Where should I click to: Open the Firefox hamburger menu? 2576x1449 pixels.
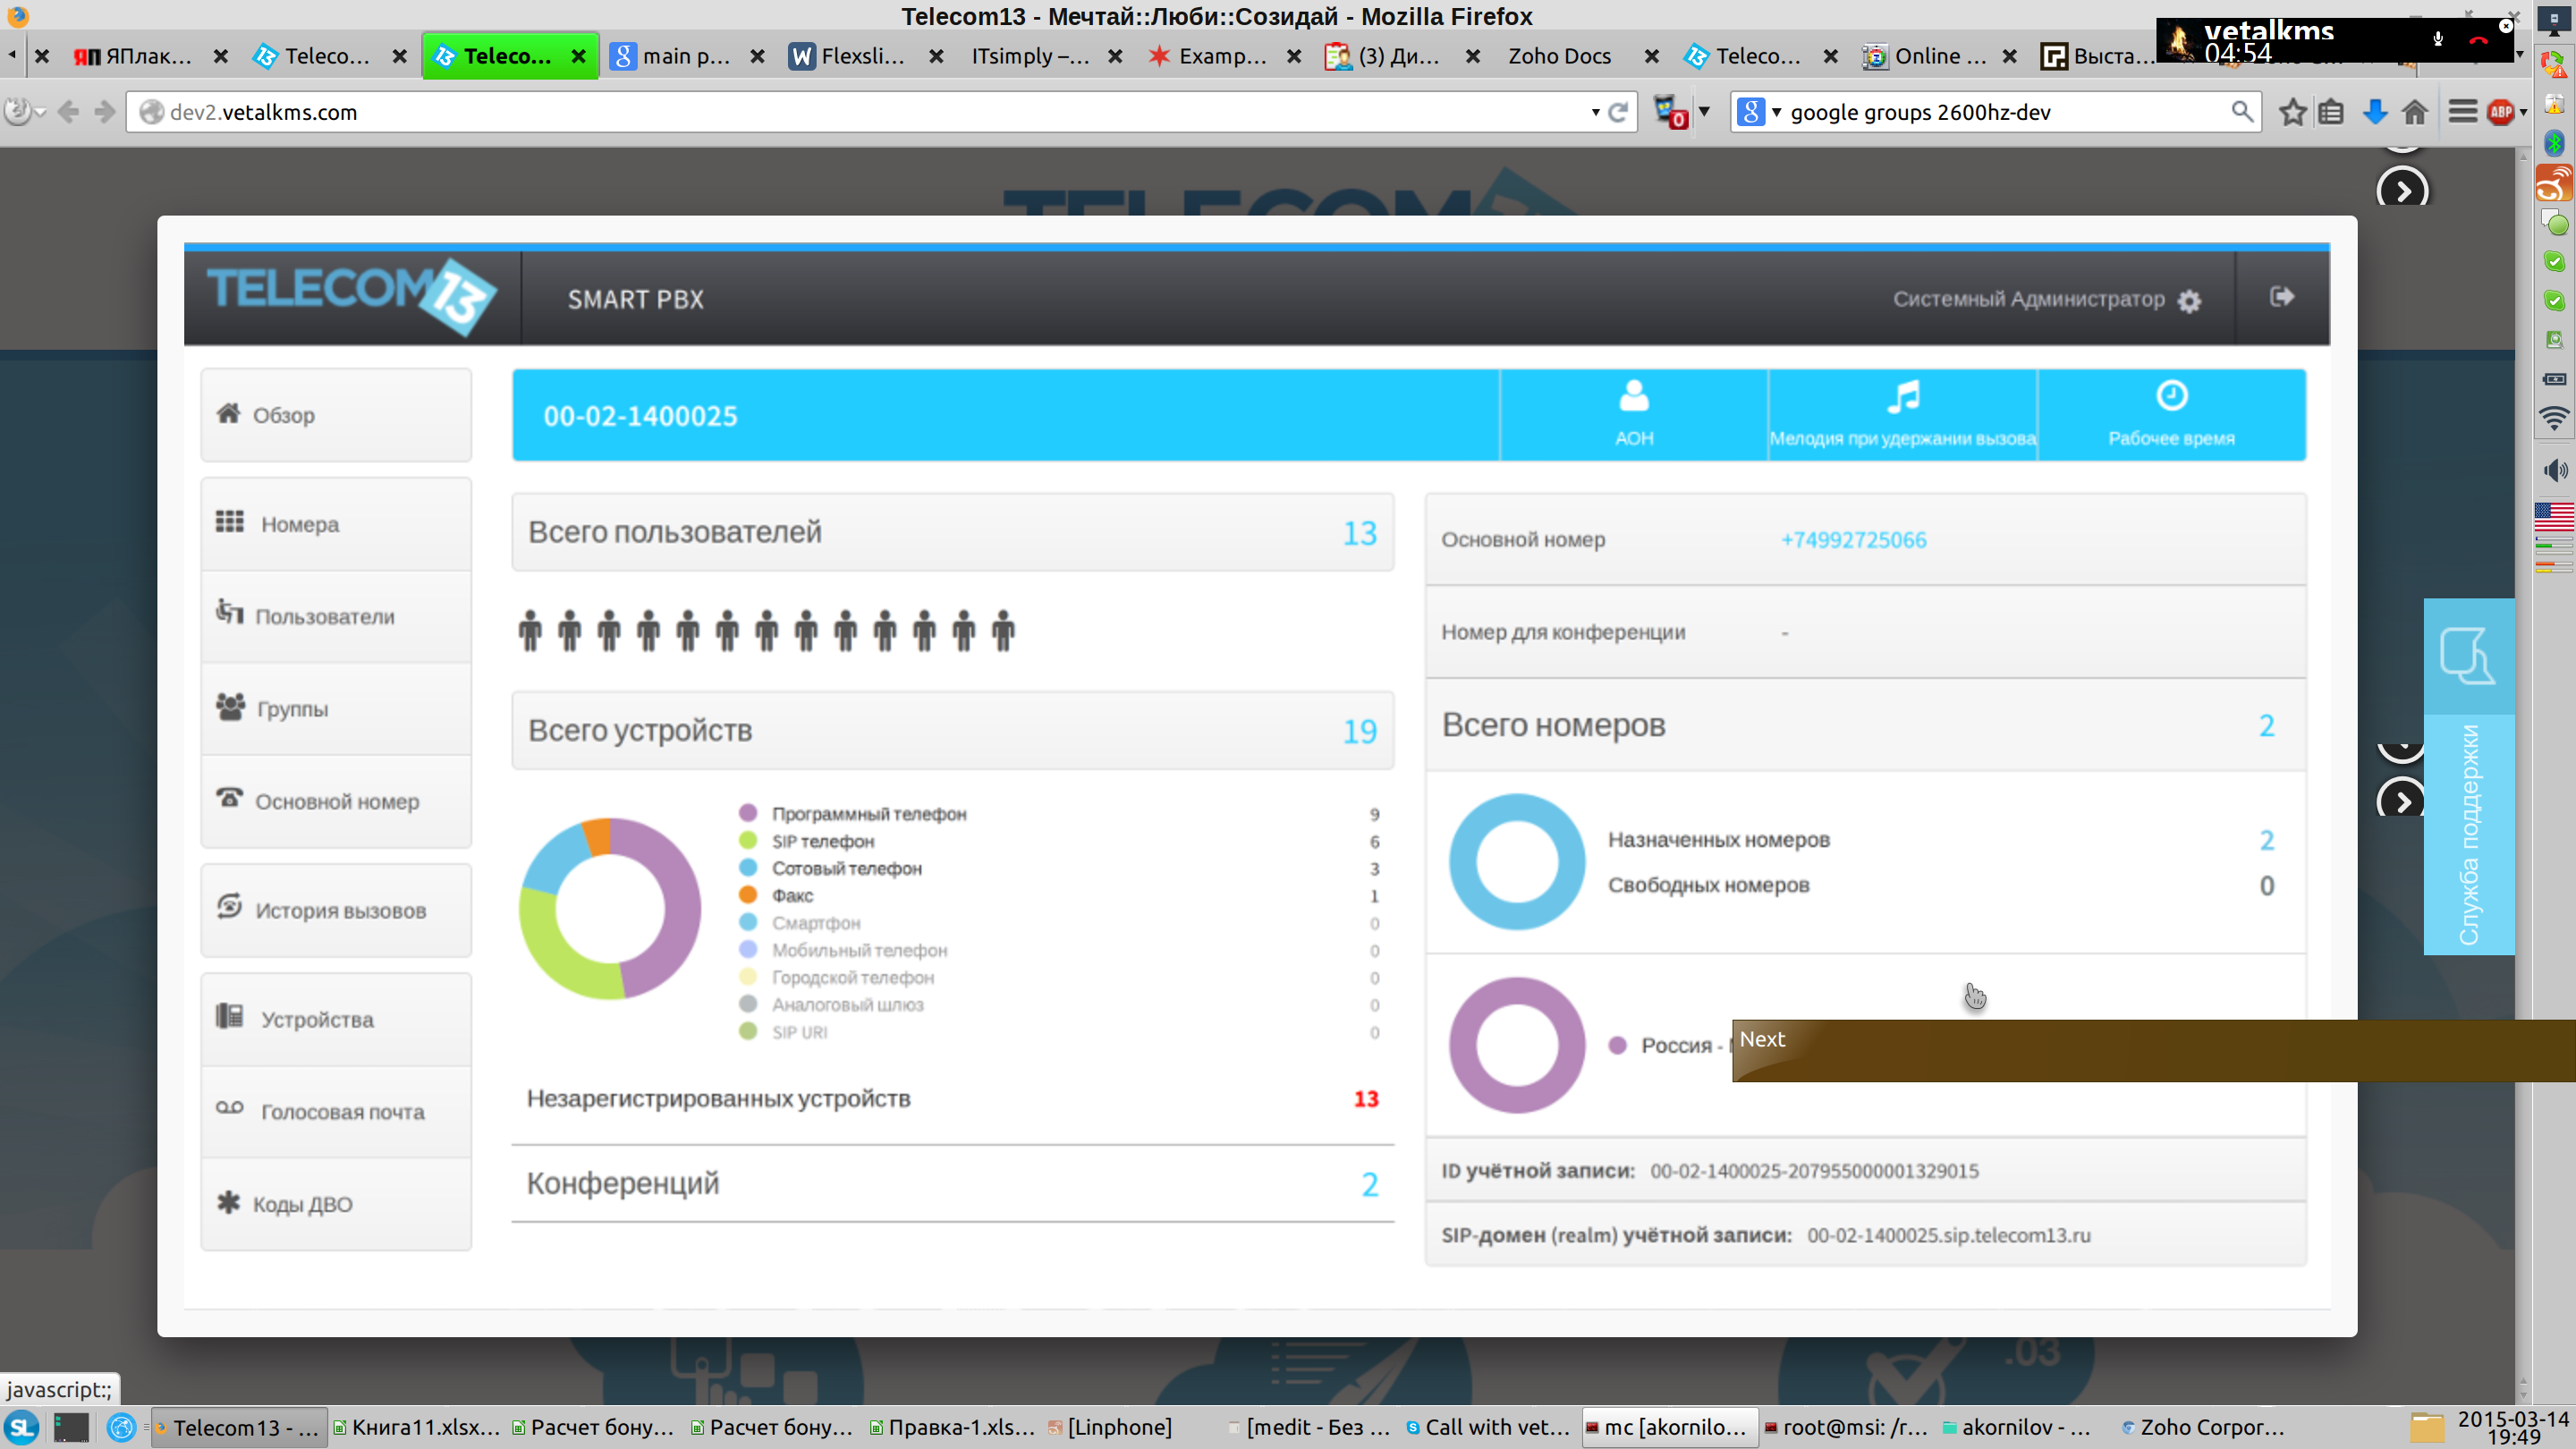[2462, 112]
